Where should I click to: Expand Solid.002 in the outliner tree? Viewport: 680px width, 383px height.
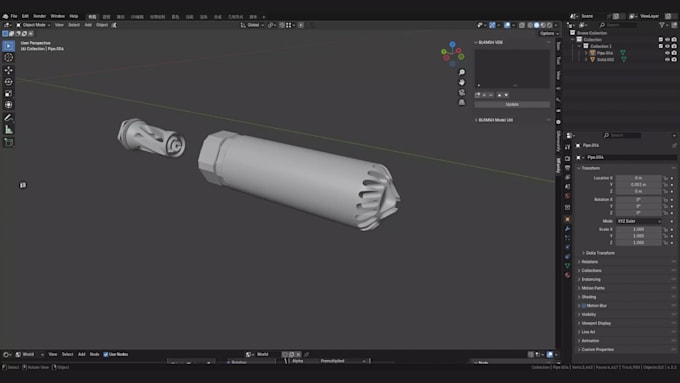586,59
